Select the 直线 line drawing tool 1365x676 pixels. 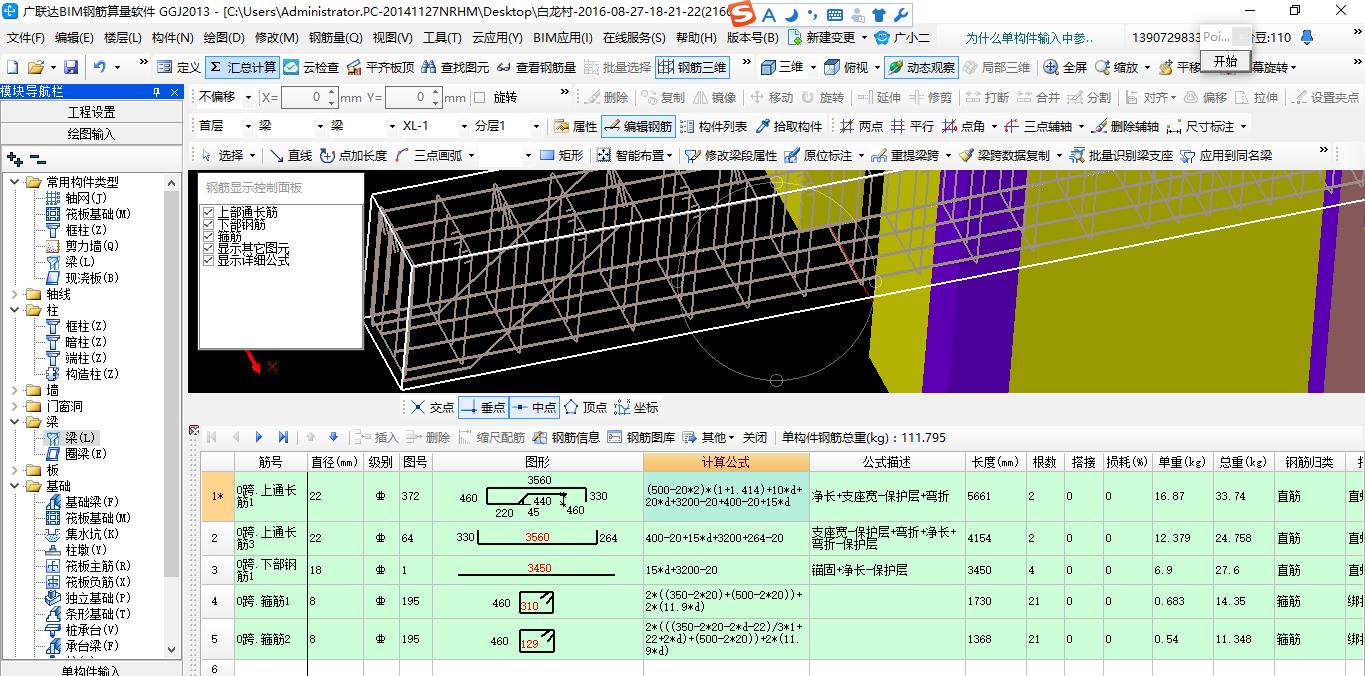click(x=290, y=155)
